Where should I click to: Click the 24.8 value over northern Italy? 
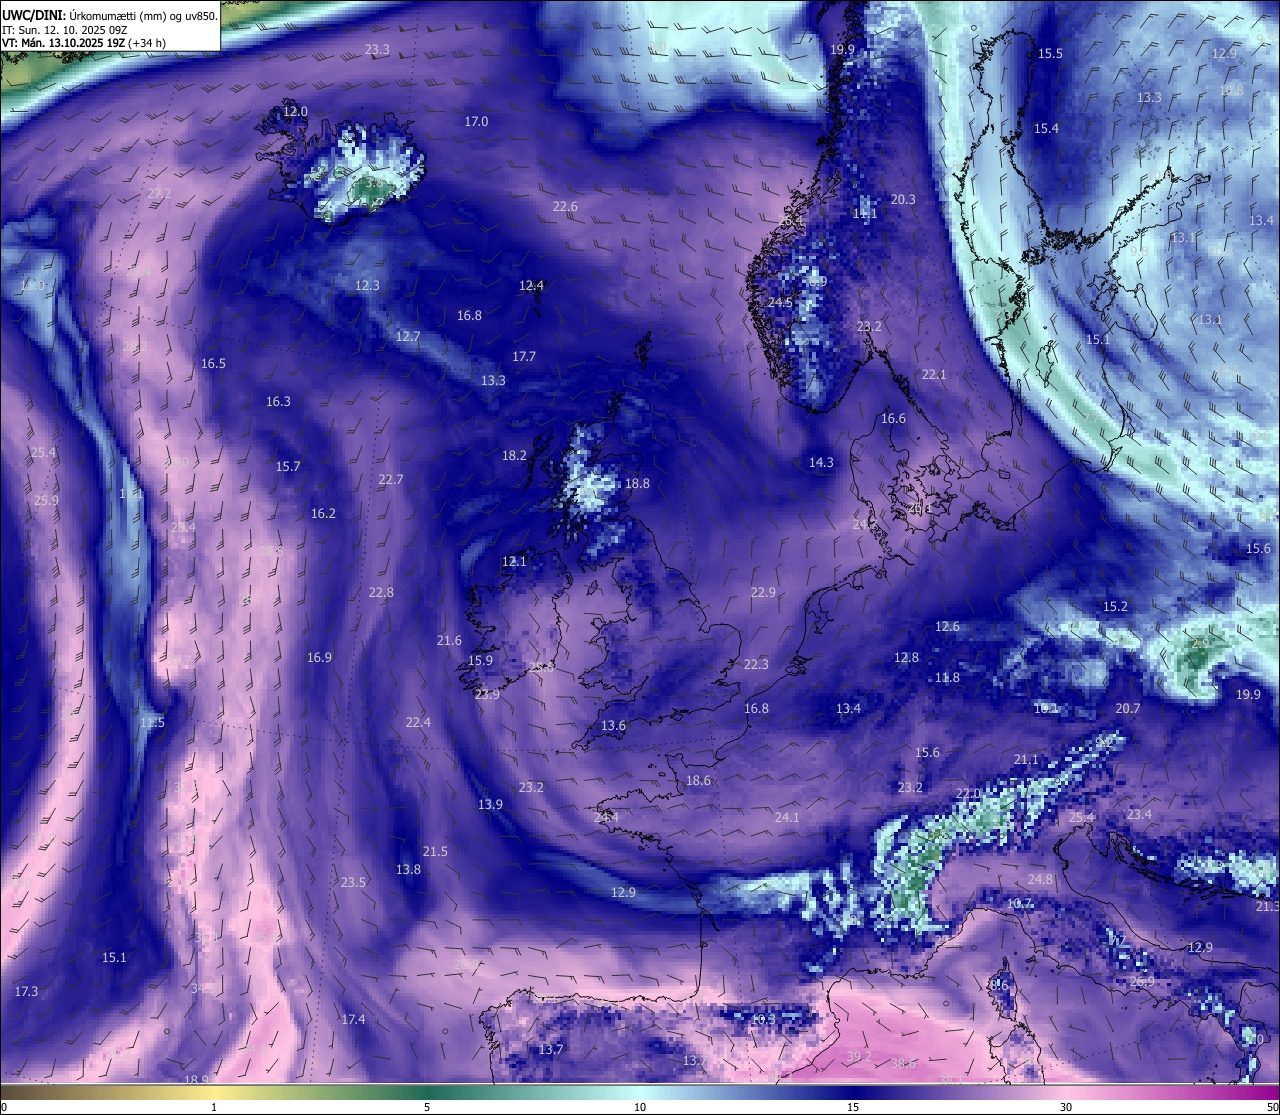coord(1040,880)
